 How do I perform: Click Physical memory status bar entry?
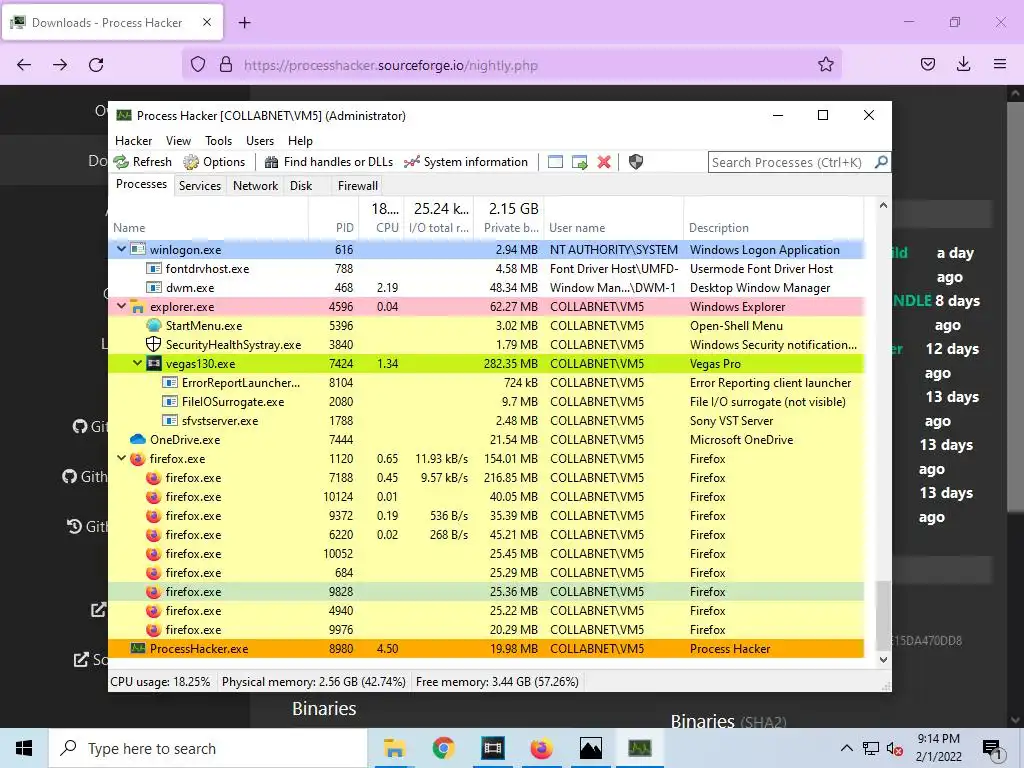coord(313,682)
